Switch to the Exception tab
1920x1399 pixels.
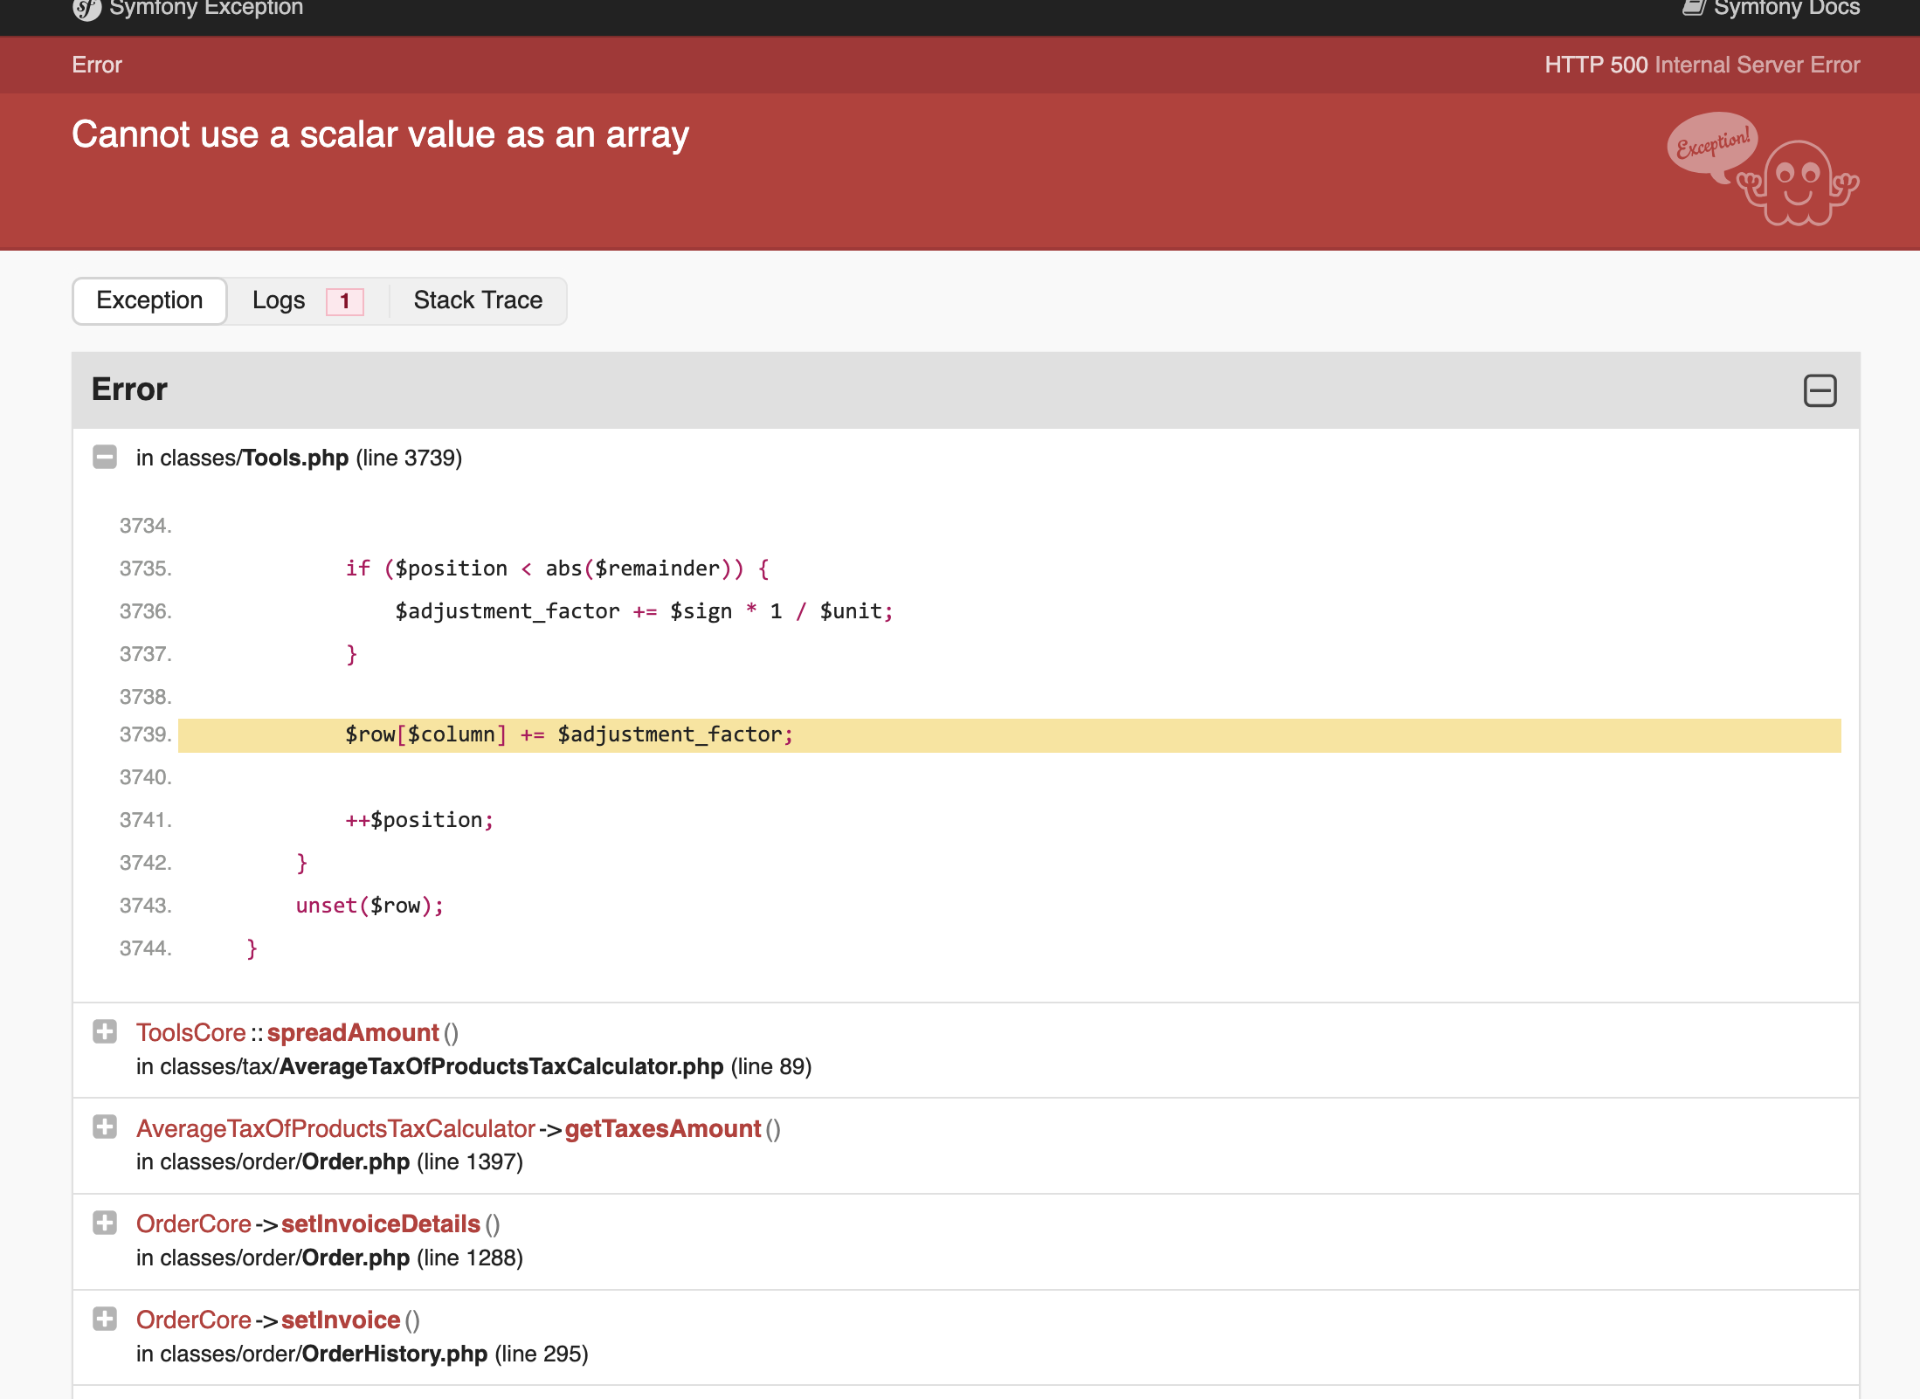(x=150, y=301)
